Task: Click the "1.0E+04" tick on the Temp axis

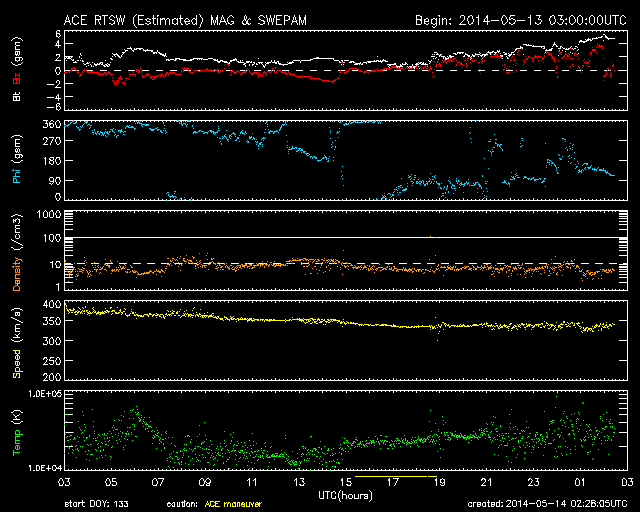Action: [44, 468]
